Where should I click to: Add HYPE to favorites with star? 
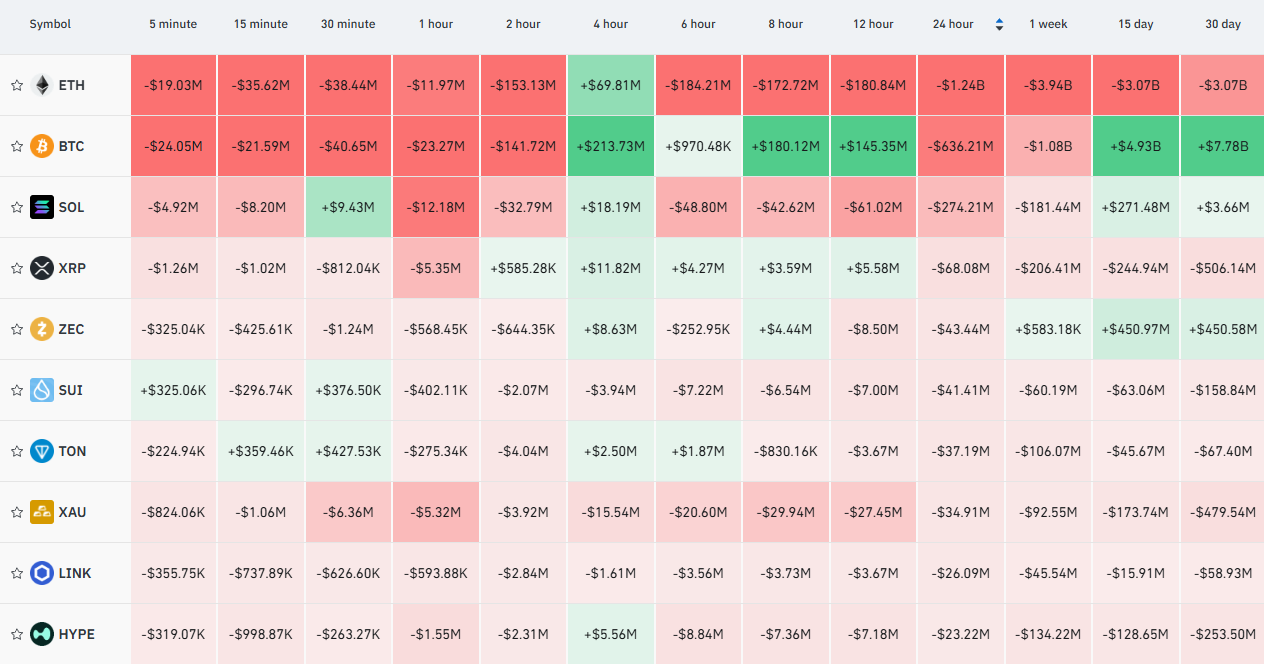pyautogui.click(x=17, y=634)
